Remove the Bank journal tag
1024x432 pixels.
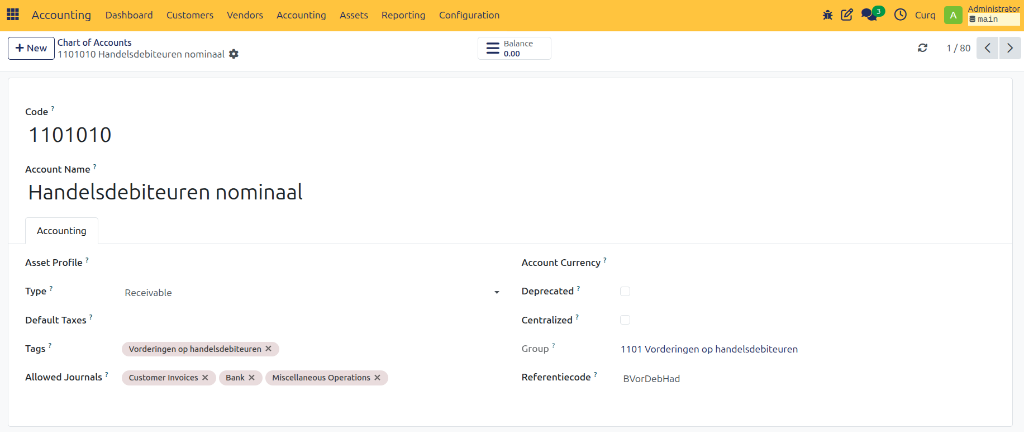tap(251, 378)
